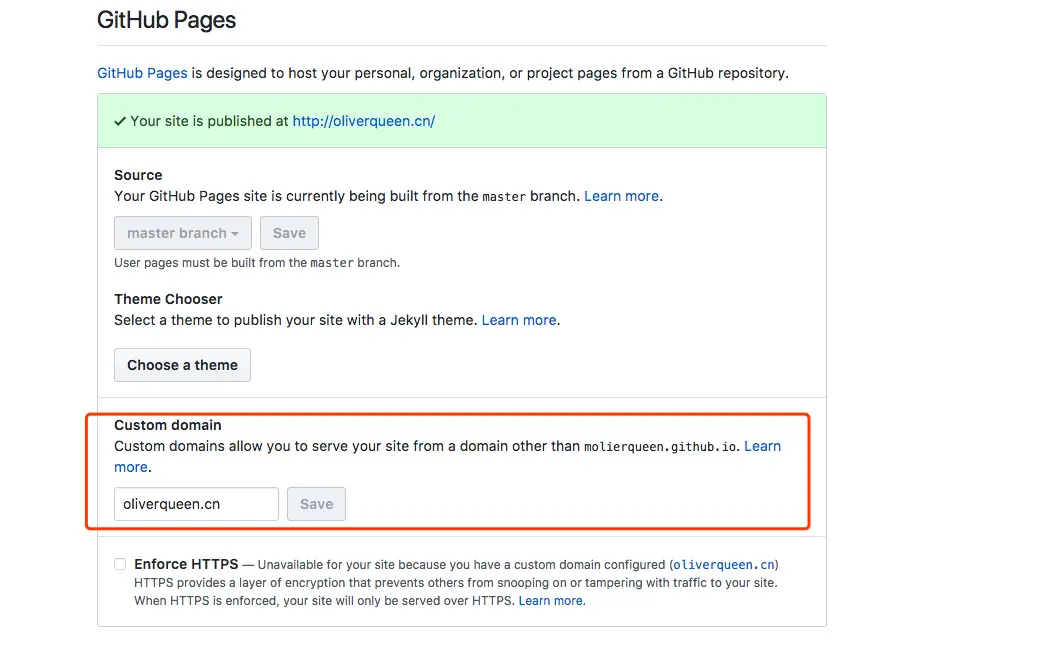The width and height of the screenshot is (1045, 655).
Task: Focus the custom domain text field
Action: click(196, 504)
